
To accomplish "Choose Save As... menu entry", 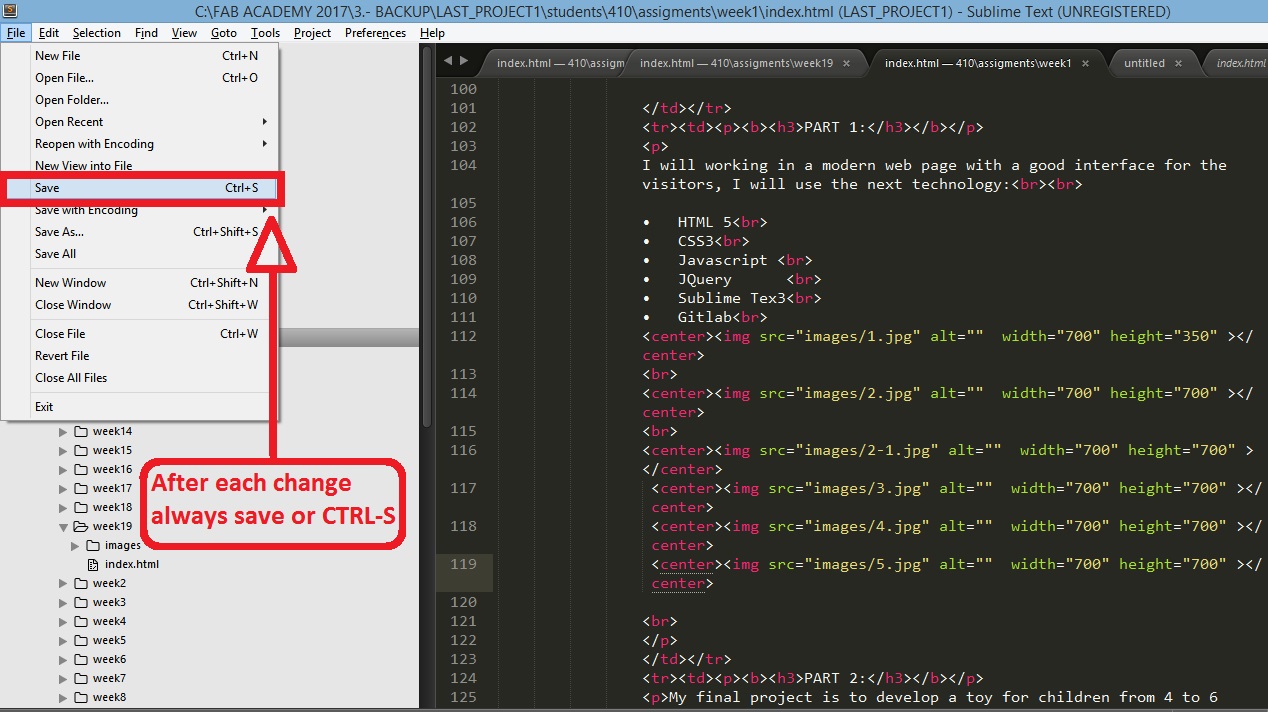I will point(140,232).
